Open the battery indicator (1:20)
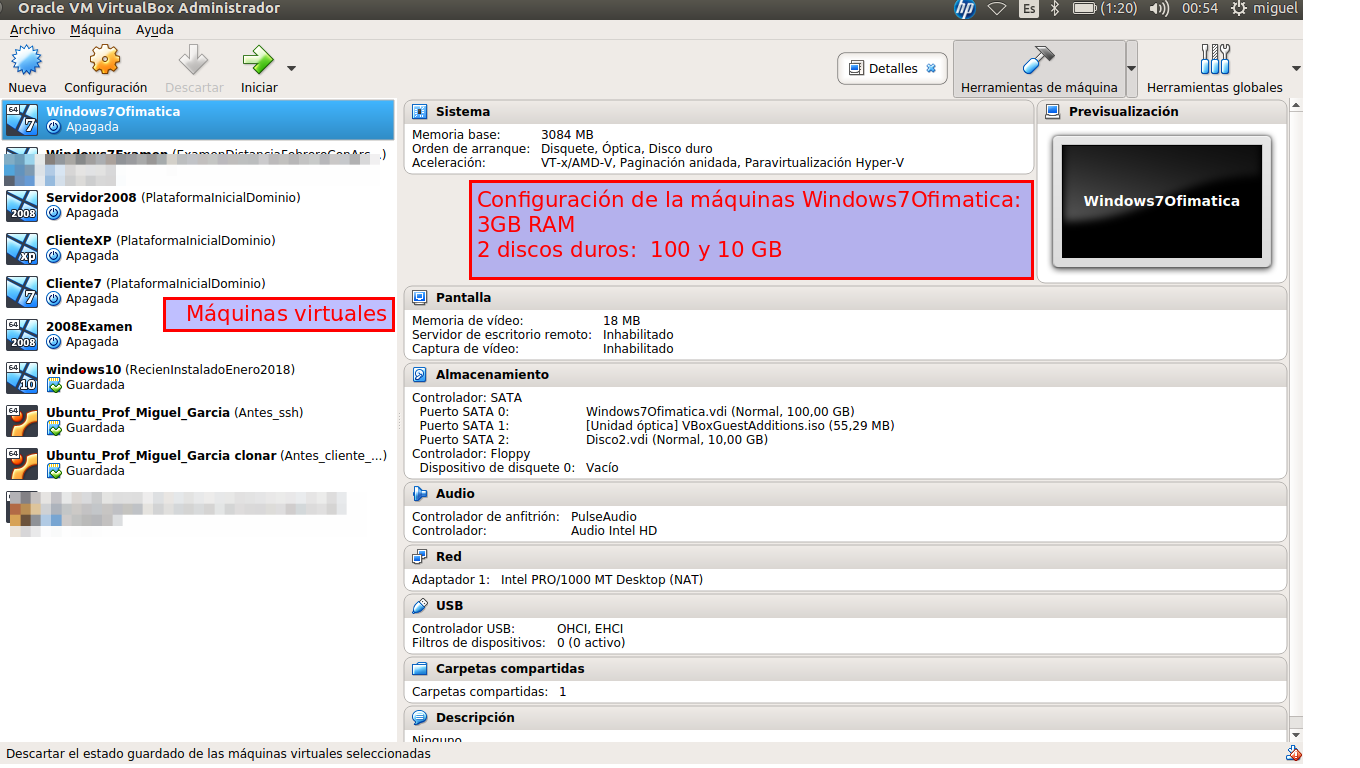This screenshot has height=768, width=1360. point(1103,9)
